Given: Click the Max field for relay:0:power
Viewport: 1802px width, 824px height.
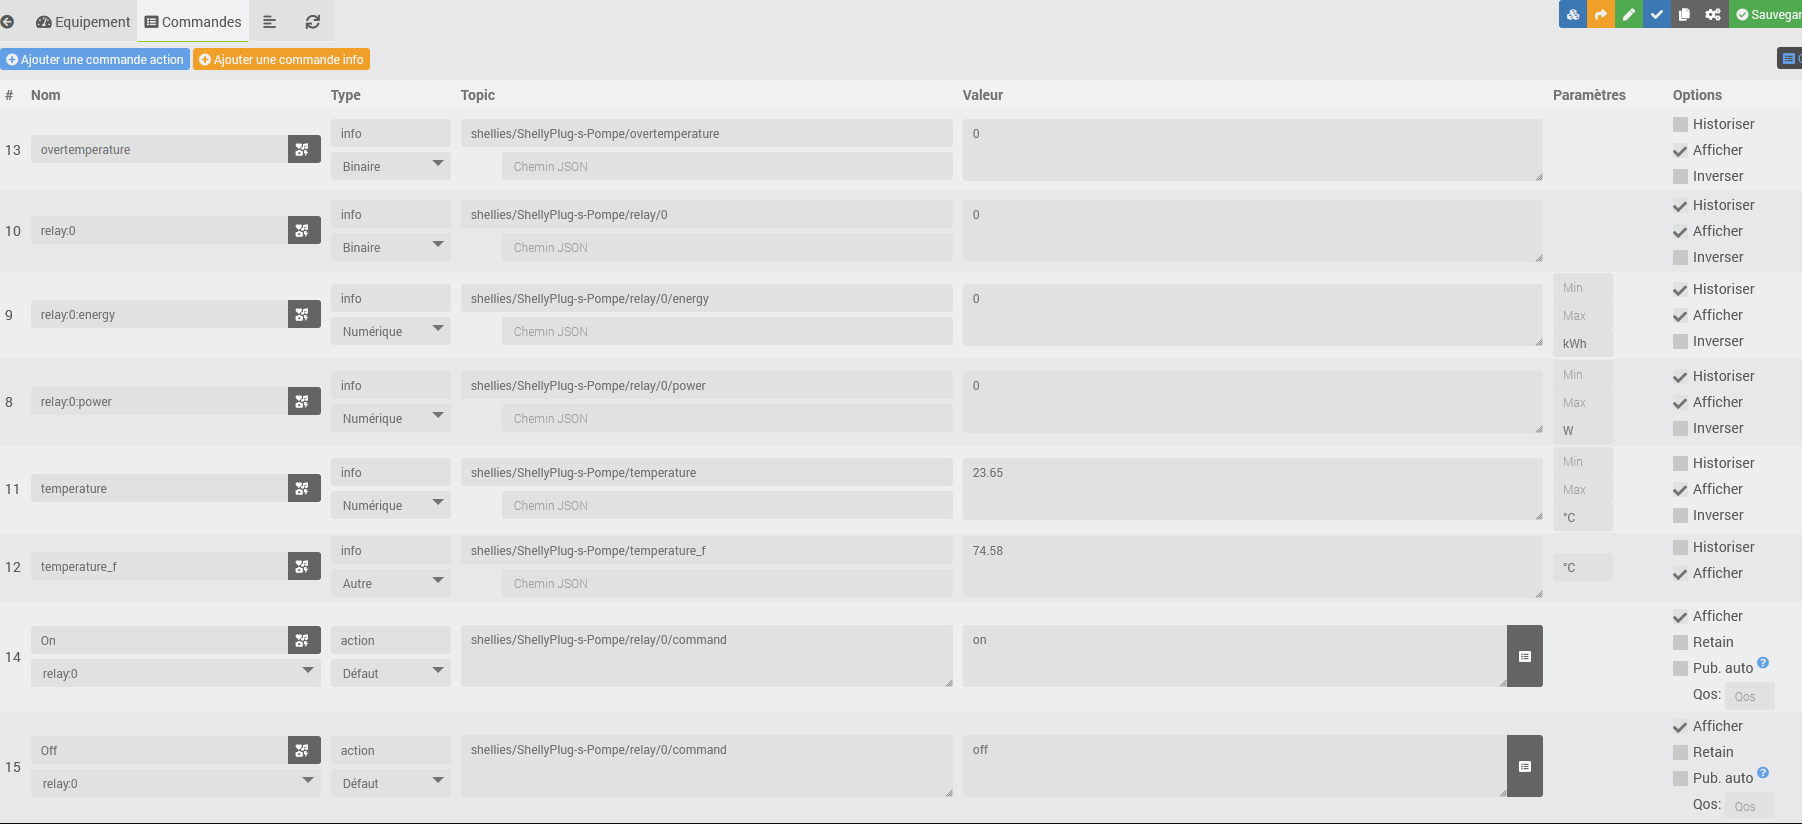Looking at the screenshot, I should tap(1582, 402).
